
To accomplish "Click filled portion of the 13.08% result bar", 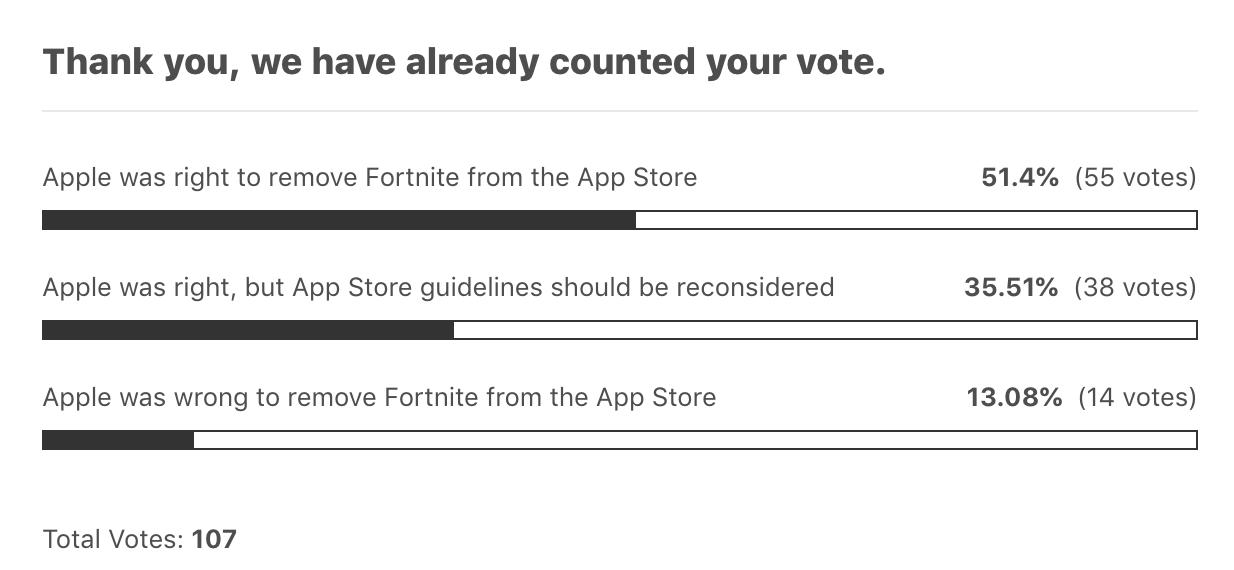I will tap(118, 440).
